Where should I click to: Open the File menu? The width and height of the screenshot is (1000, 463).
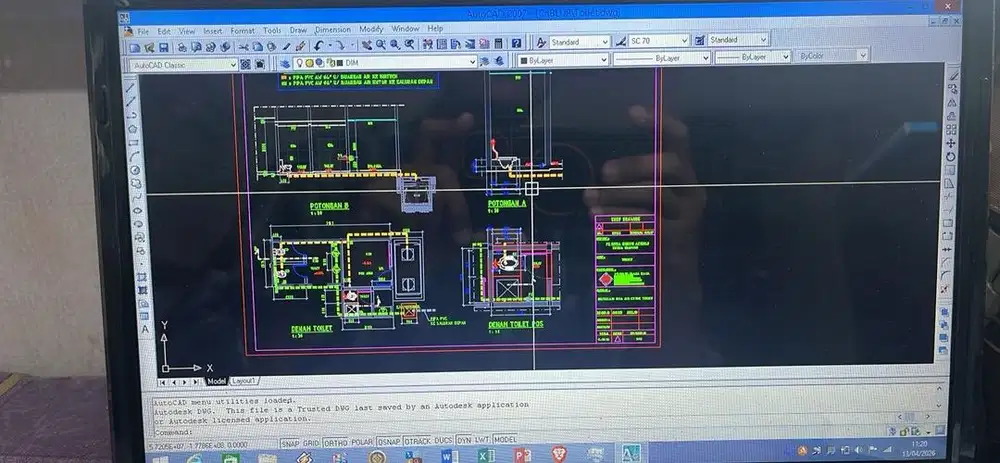(143, 31)
